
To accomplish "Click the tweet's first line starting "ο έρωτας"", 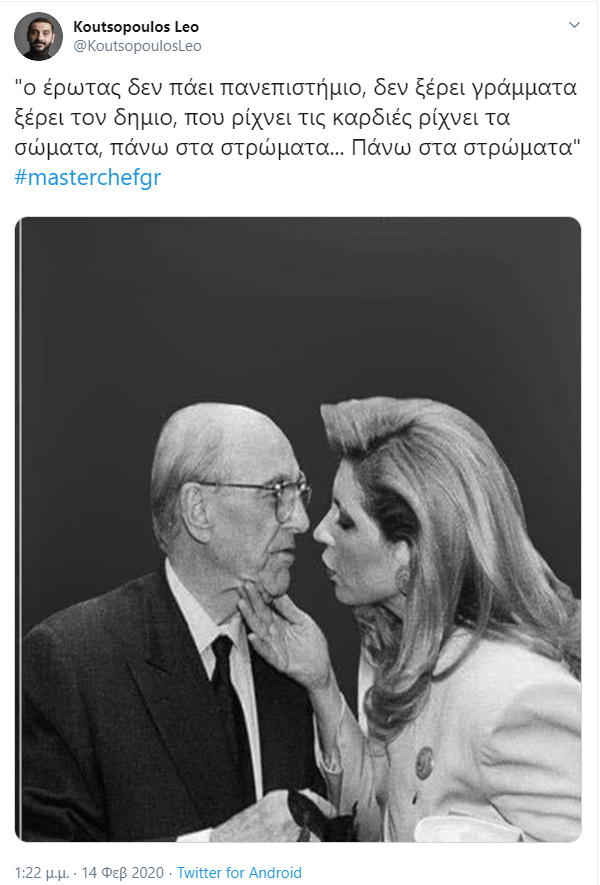I will click(296, 87).
